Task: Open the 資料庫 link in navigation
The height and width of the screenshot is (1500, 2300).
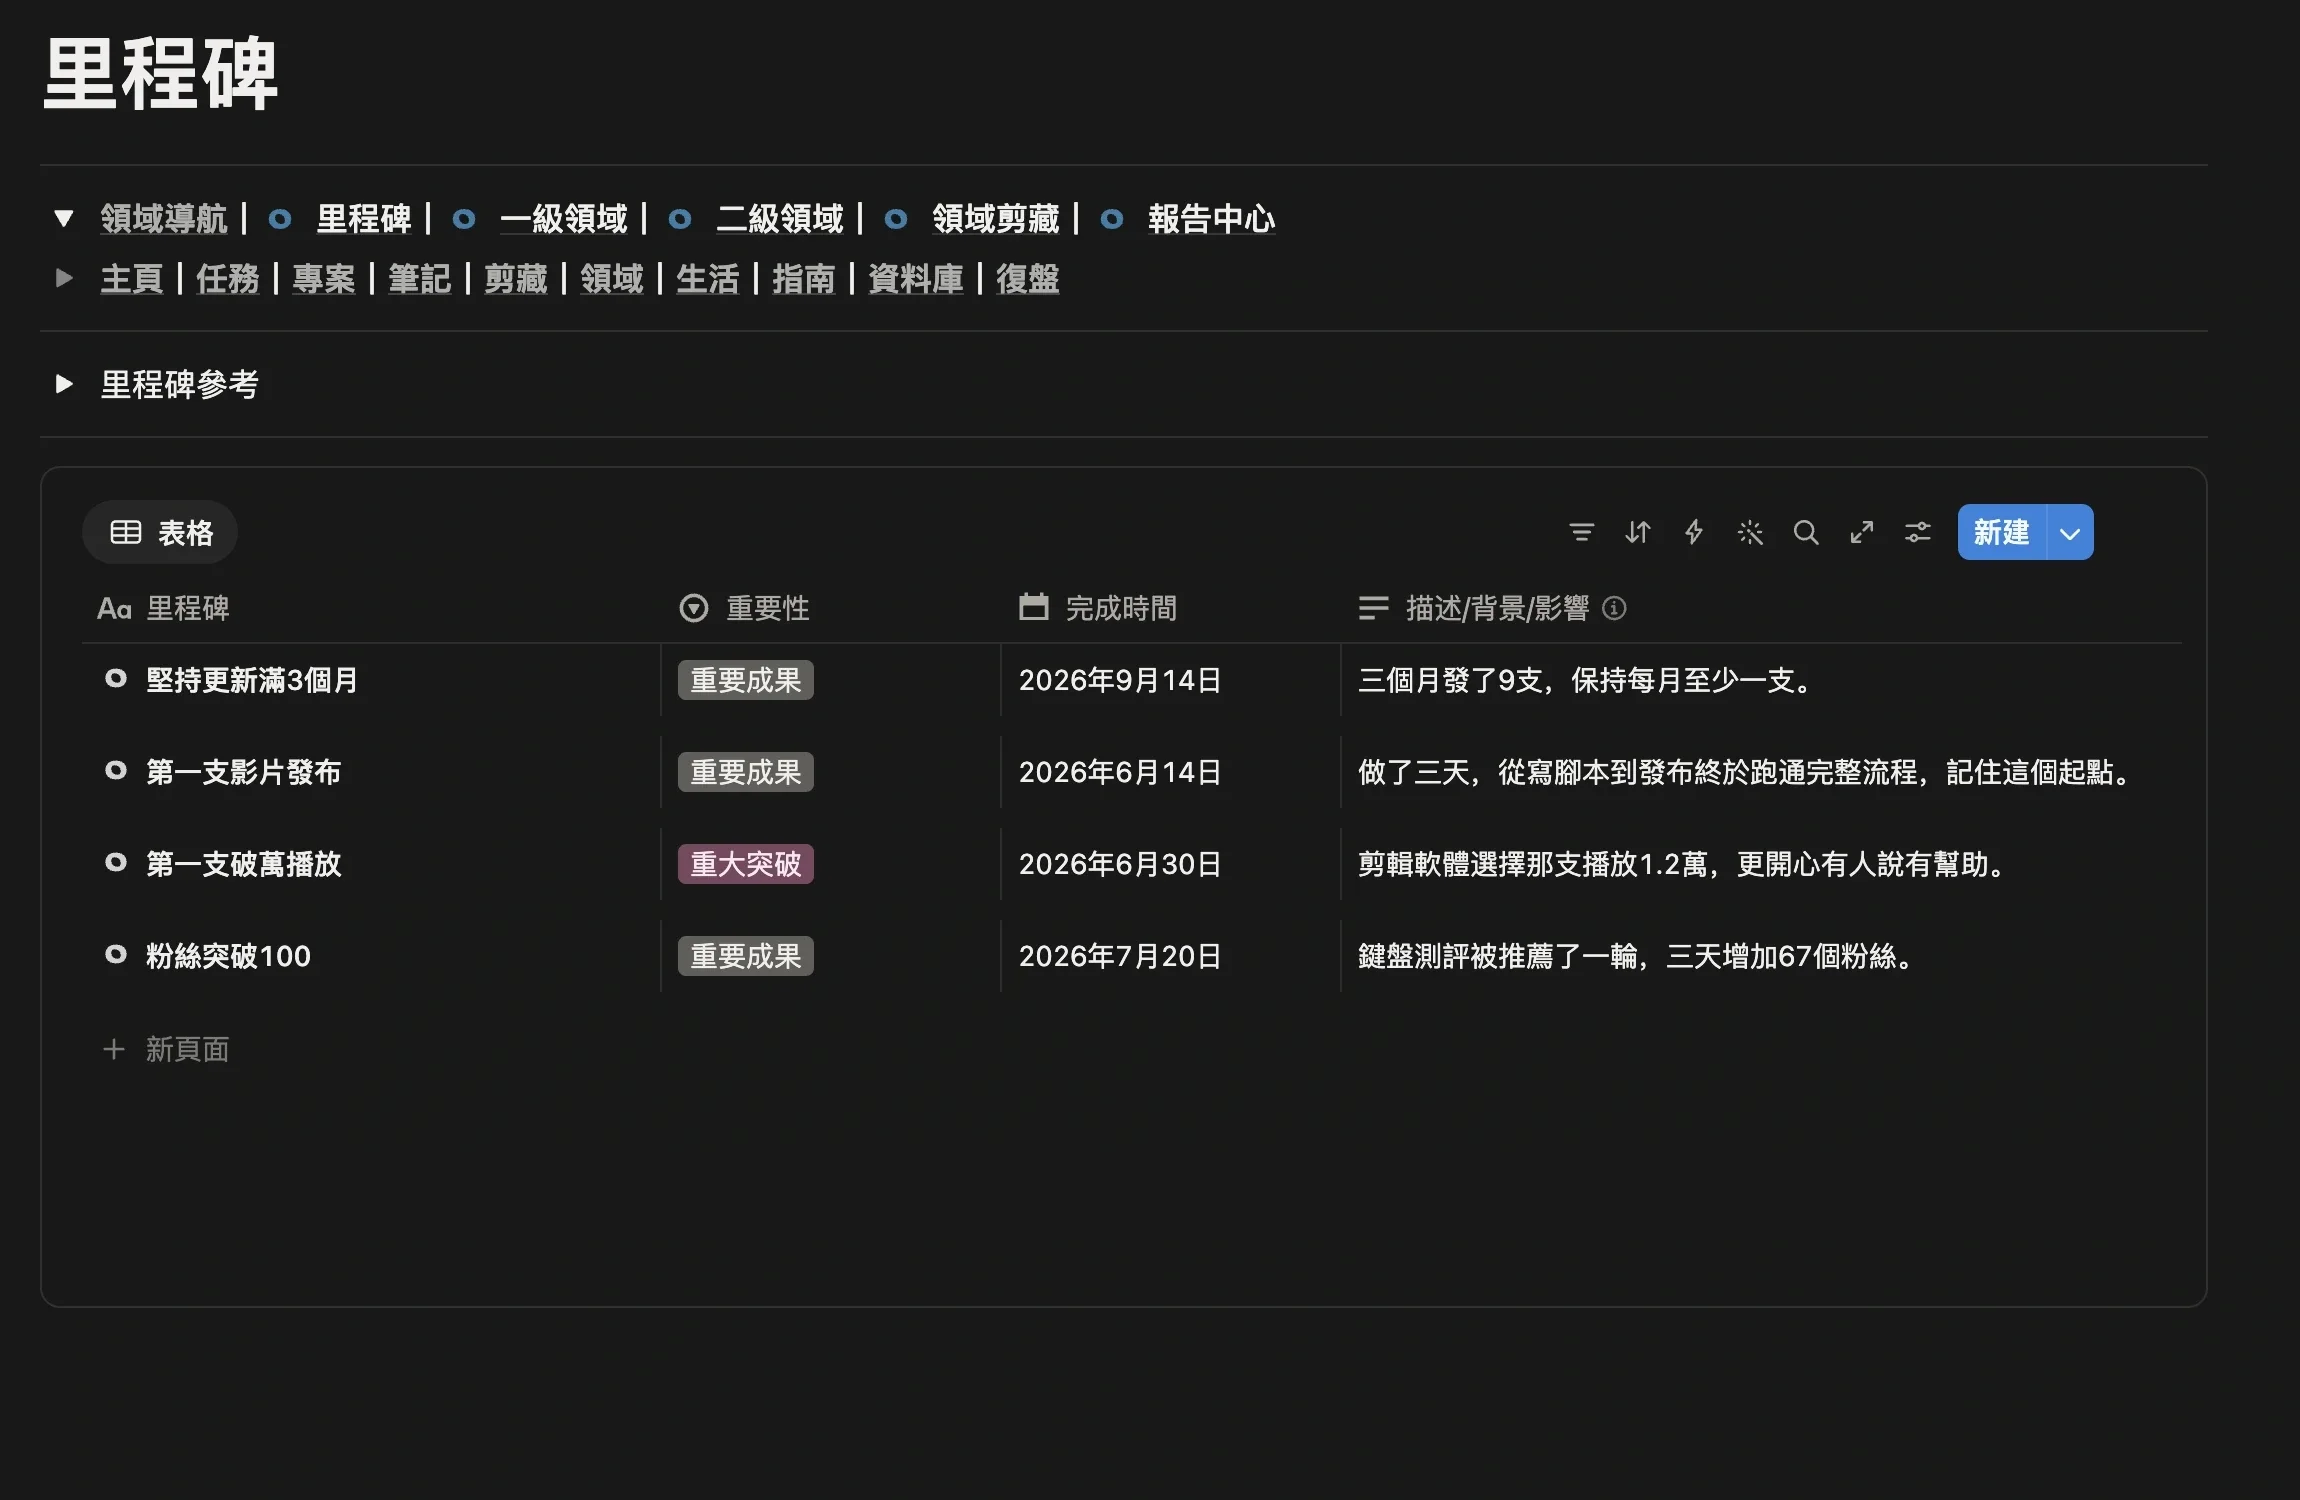Action: (x=916, y=278)
